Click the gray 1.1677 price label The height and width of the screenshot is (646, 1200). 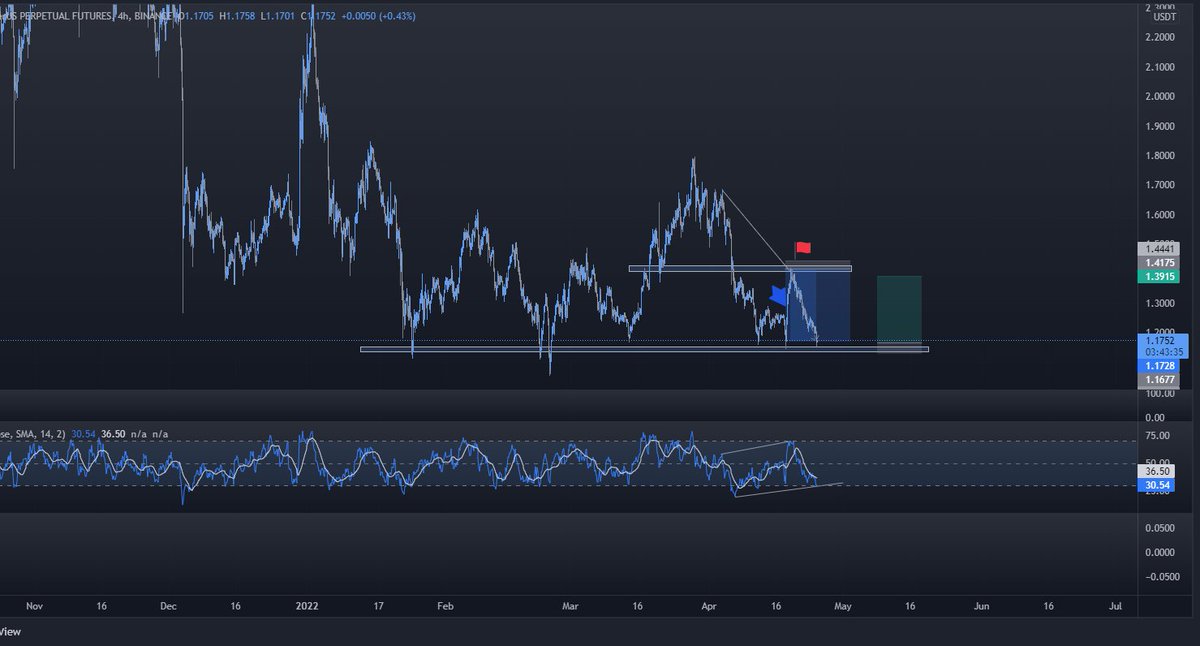click(x=1158, y=380)
